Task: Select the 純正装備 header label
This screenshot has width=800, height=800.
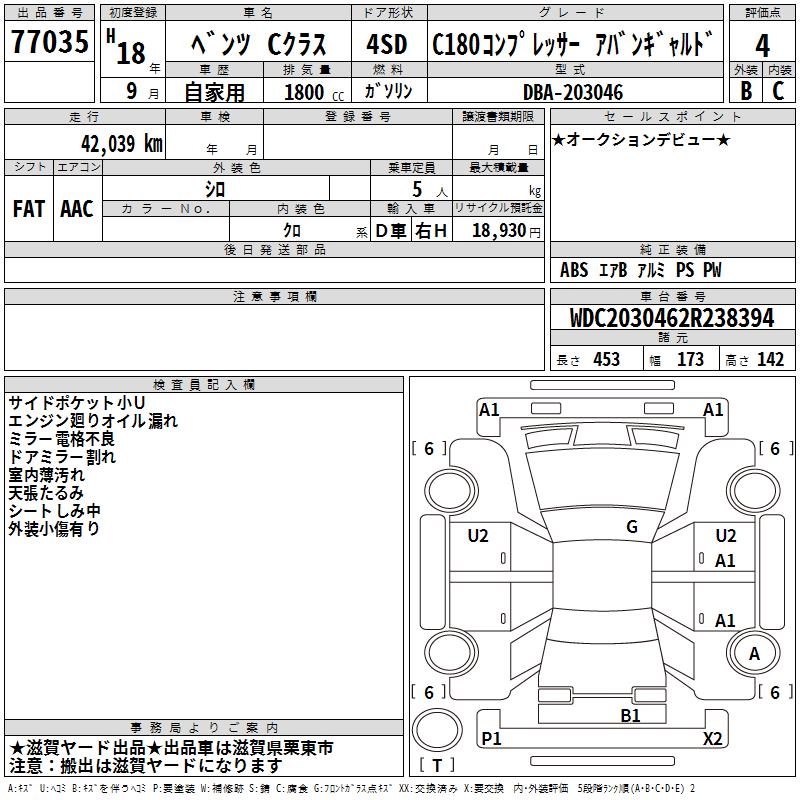Action: pyautogui.click(x=673, y=249)
